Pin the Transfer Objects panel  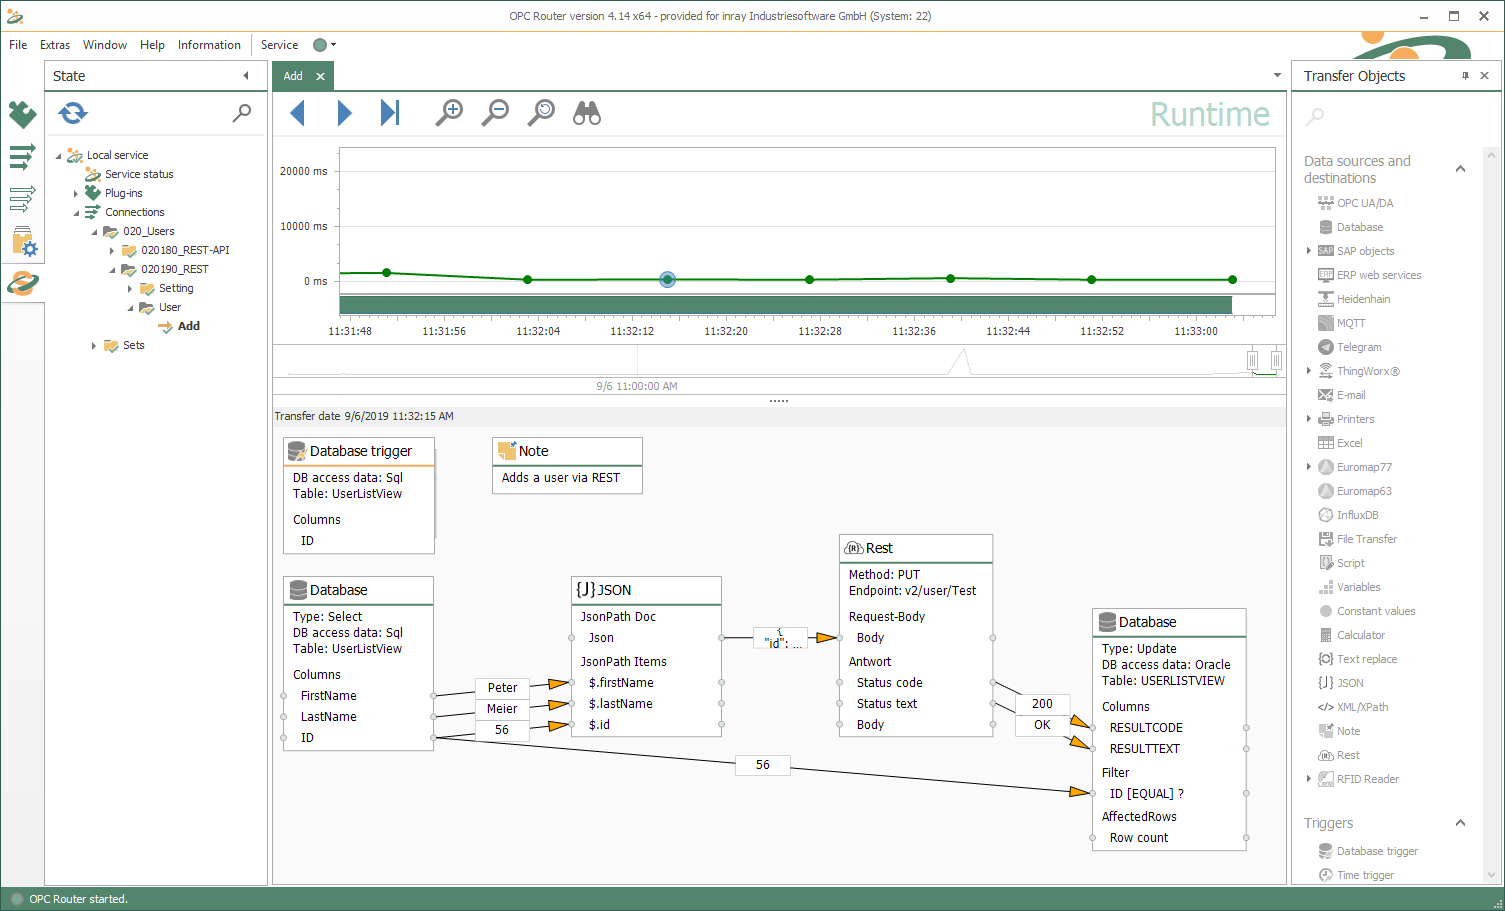[x=1465, y=76]
